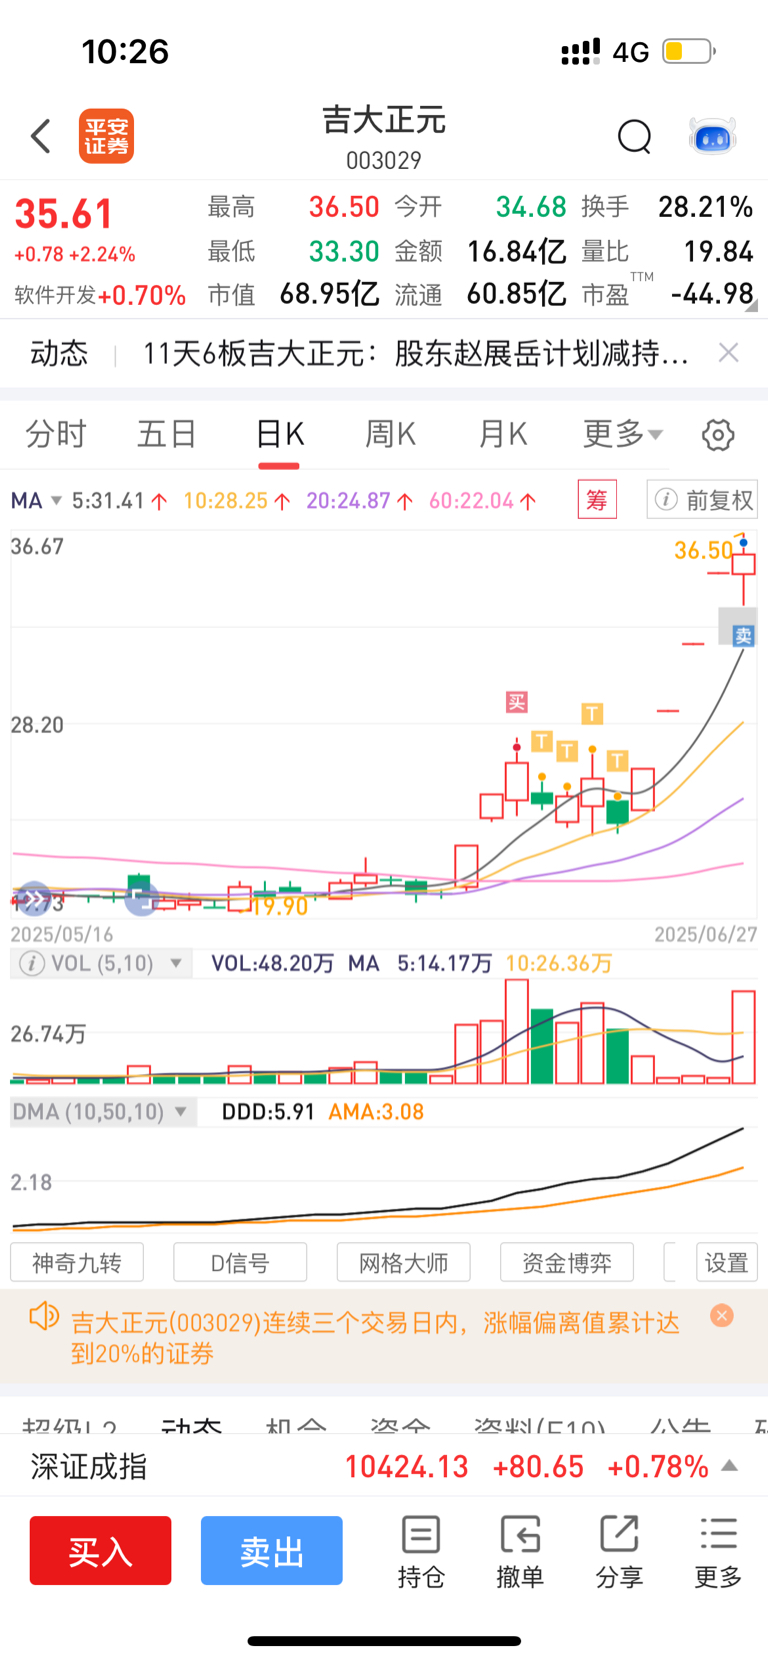Viewport: 768px width, 1663px height.
Task: Open the MA indicator dropdown
Action: pyautogui.click(x=37, y=500)
